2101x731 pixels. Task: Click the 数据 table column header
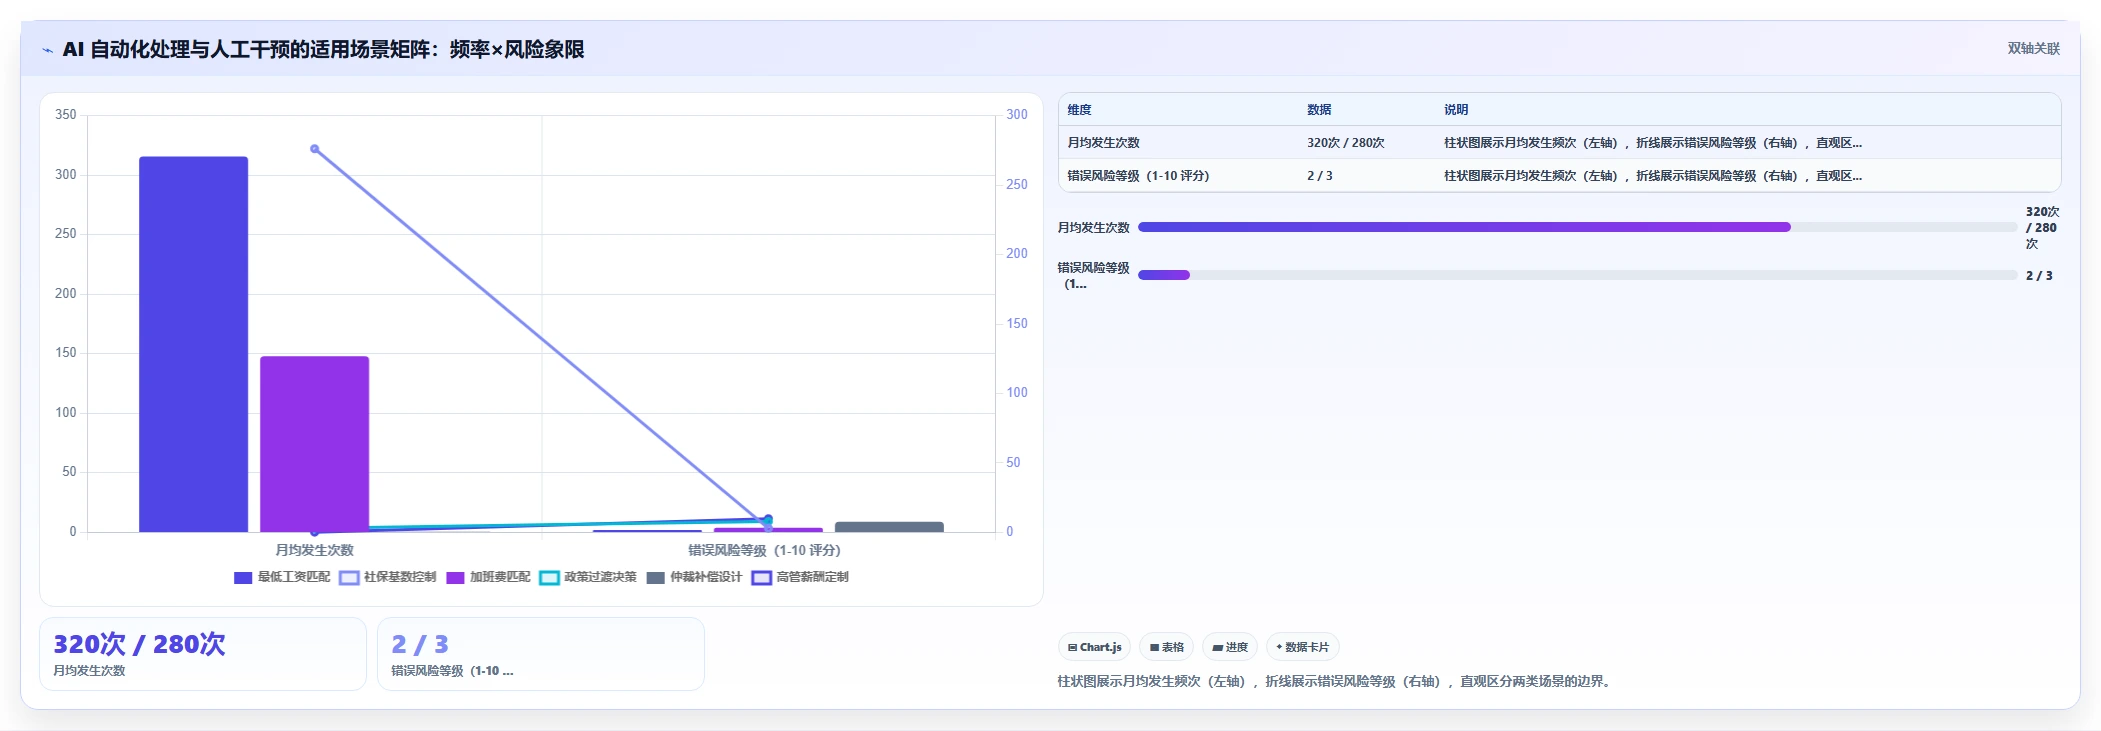(1319, 110)
